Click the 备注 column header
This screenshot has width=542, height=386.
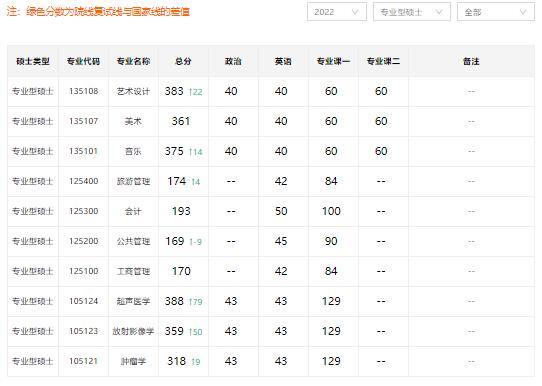(471, 62)
